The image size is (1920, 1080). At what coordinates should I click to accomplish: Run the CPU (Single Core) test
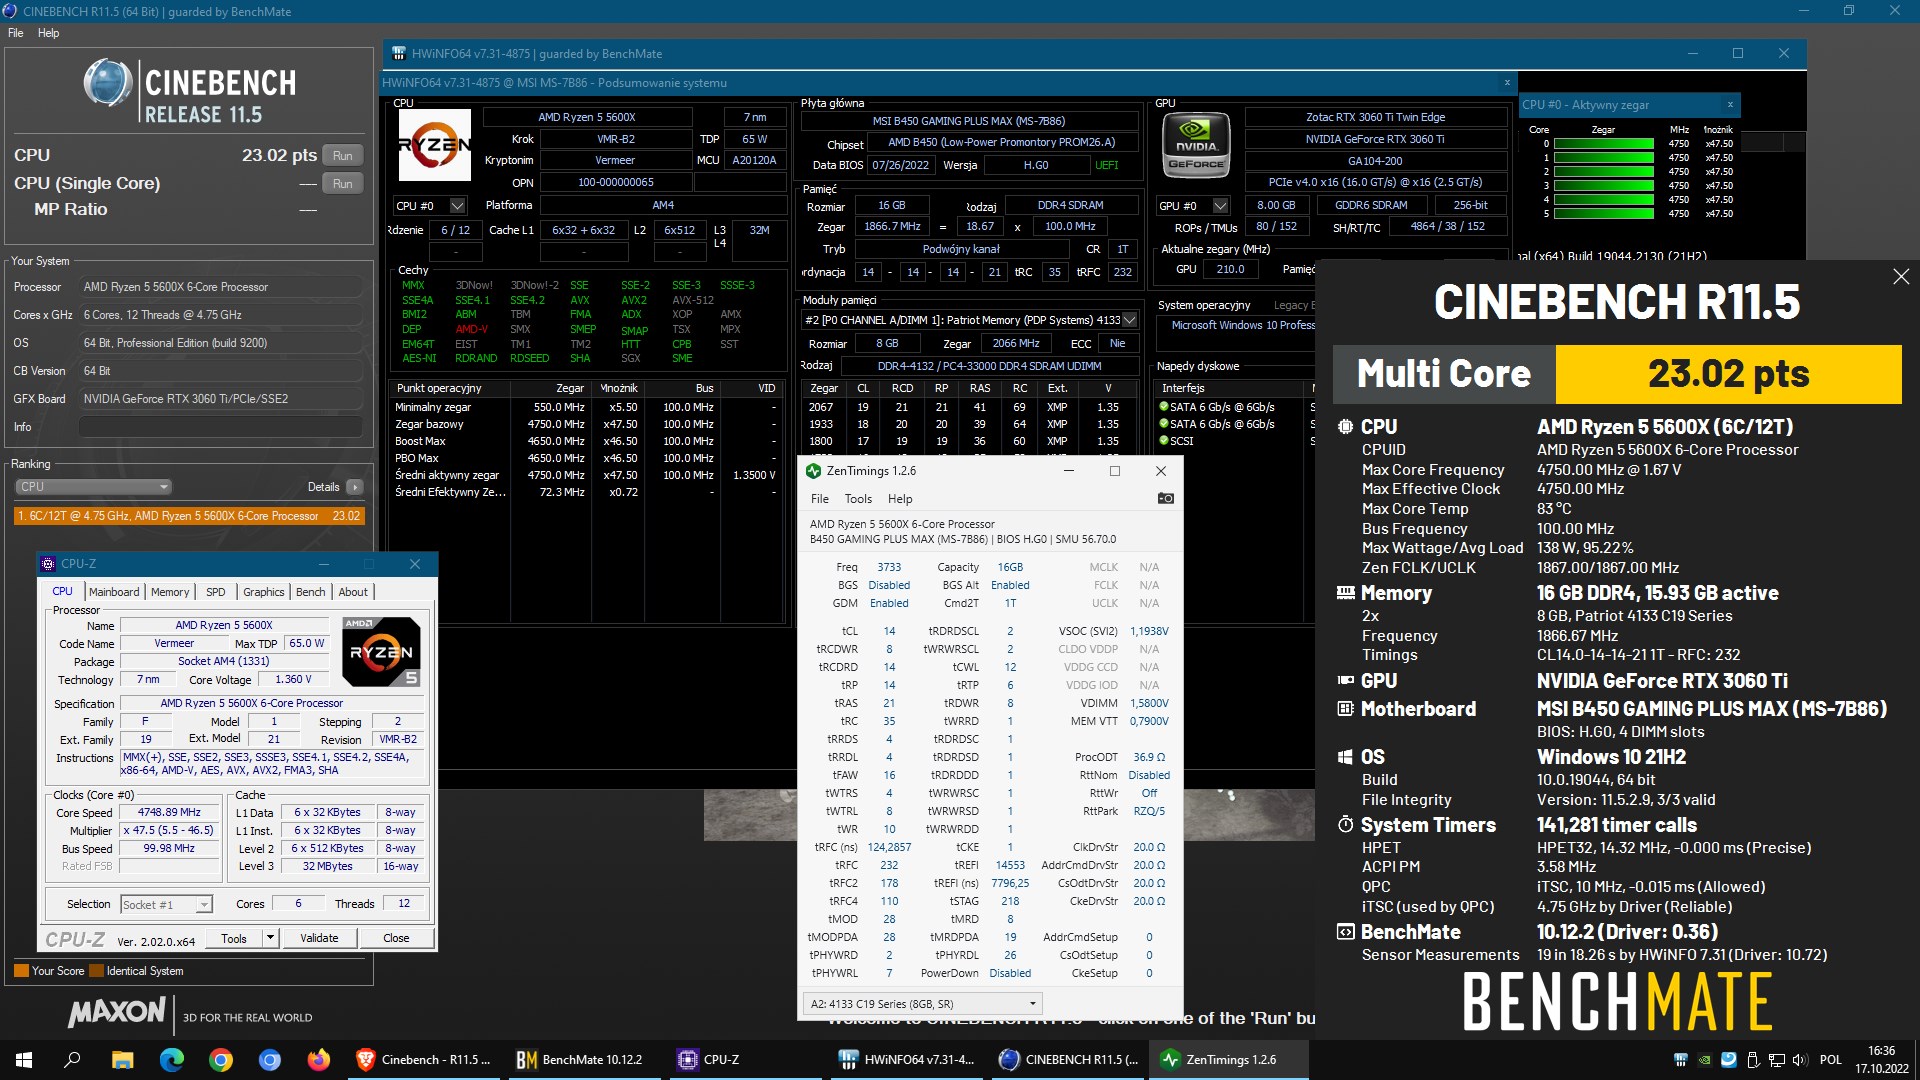click(x=342, y=184)
